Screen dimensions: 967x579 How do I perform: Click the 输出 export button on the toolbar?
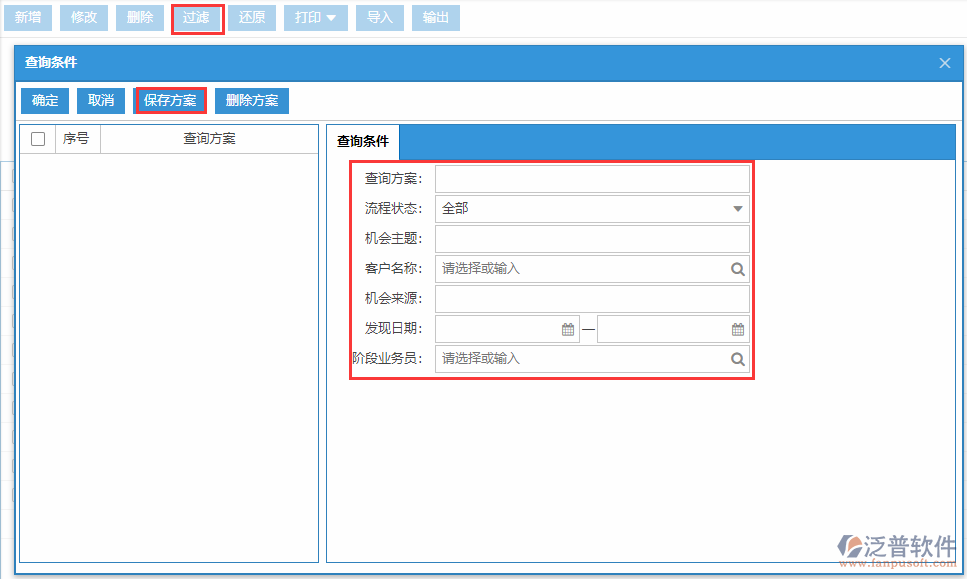[x=435, y=17]
